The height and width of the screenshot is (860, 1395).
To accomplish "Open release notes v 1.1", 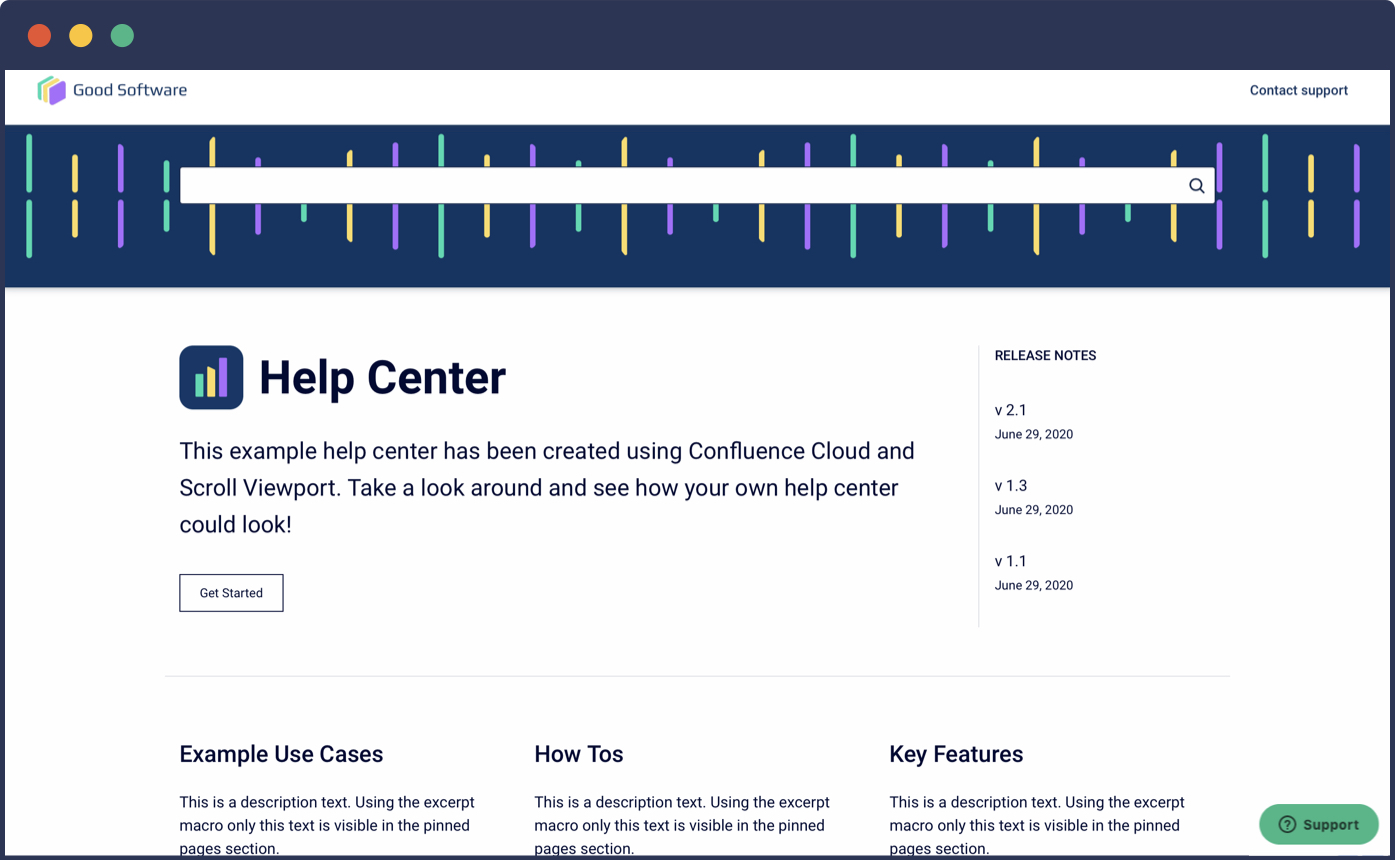I will (1011, 561).
